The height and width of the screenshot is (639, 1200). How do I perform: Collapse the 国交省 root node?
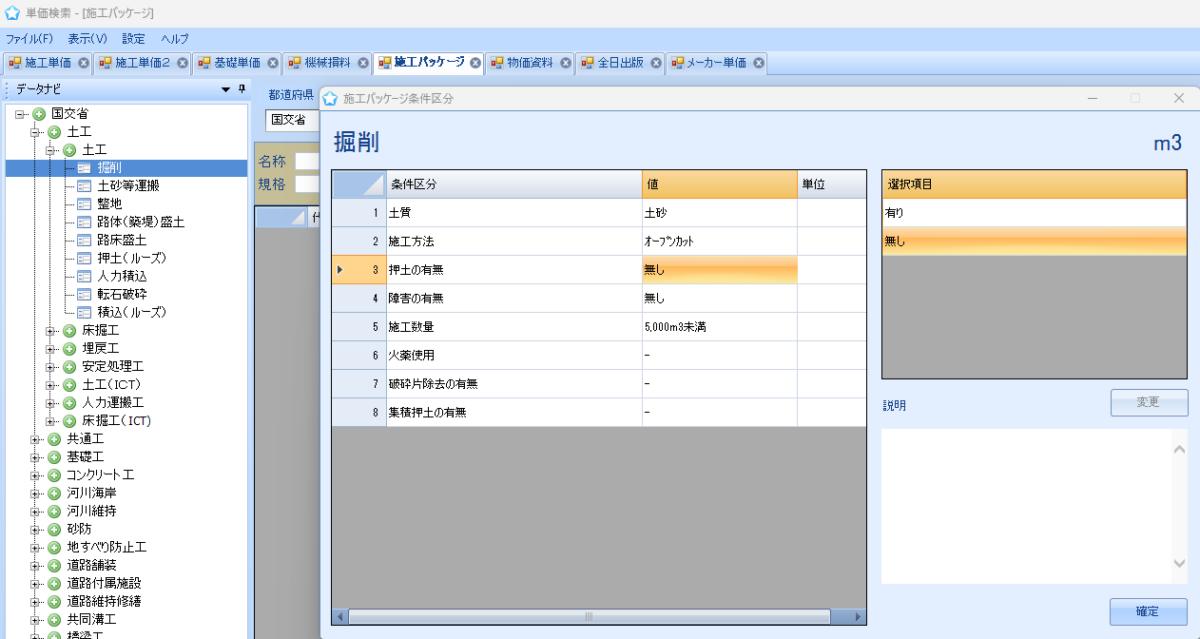pos(20,114)
